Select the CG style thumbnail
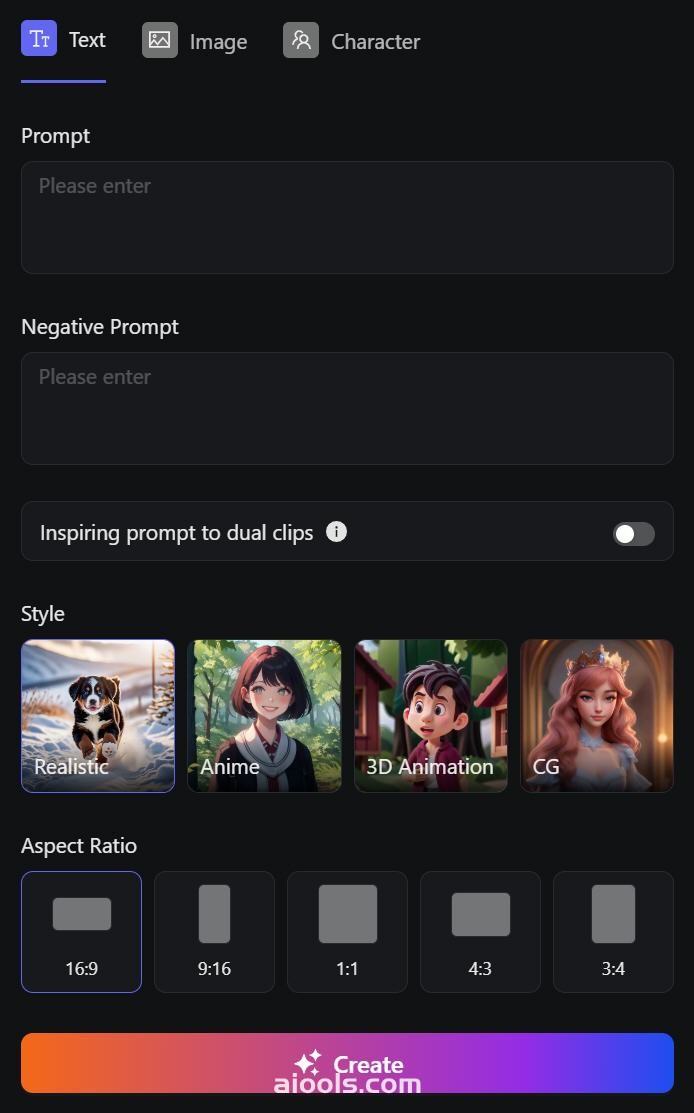 [x=597, y=716]
